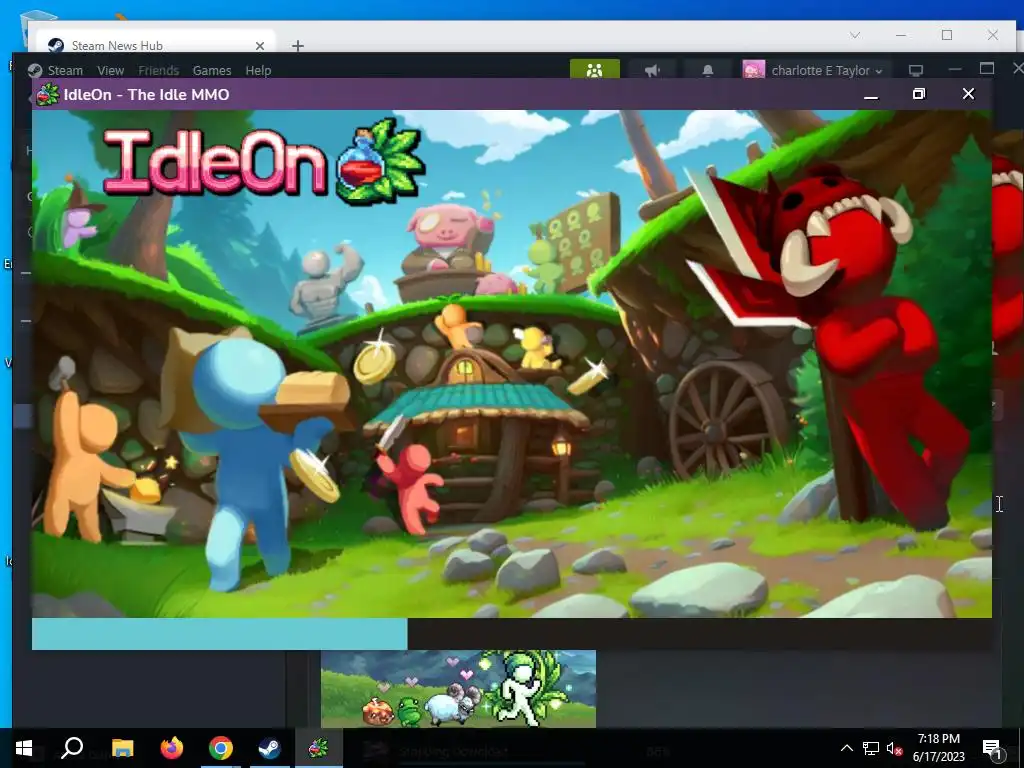Open the Help menu in Steam
This screenshot has height=768, width=1024.
(258, 71)
